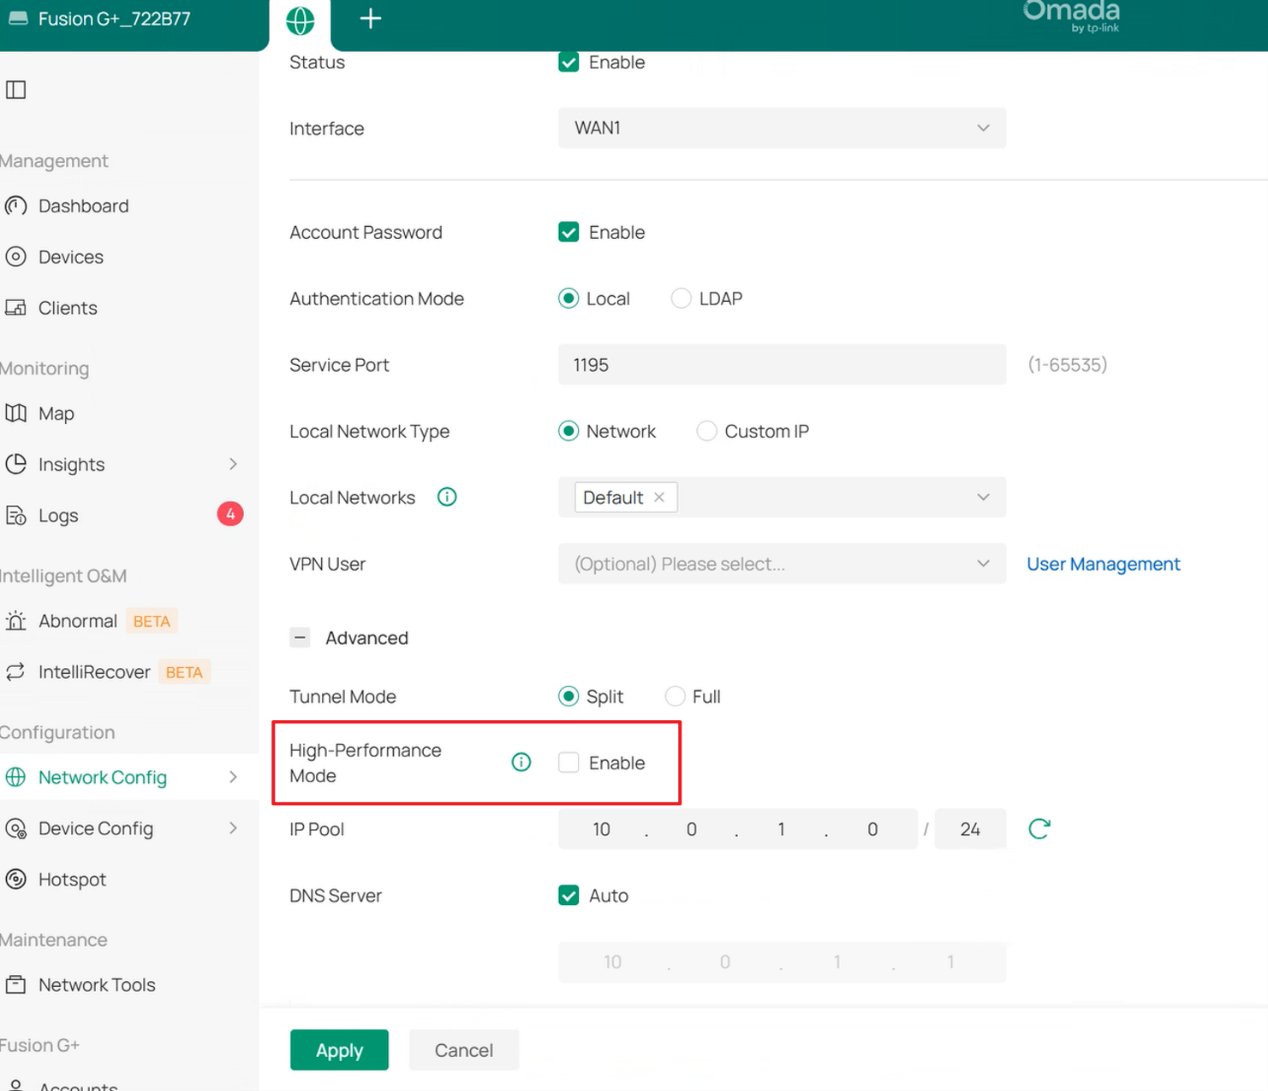
Task: Expand the Device Config submenu chevron
Action: 233,828
